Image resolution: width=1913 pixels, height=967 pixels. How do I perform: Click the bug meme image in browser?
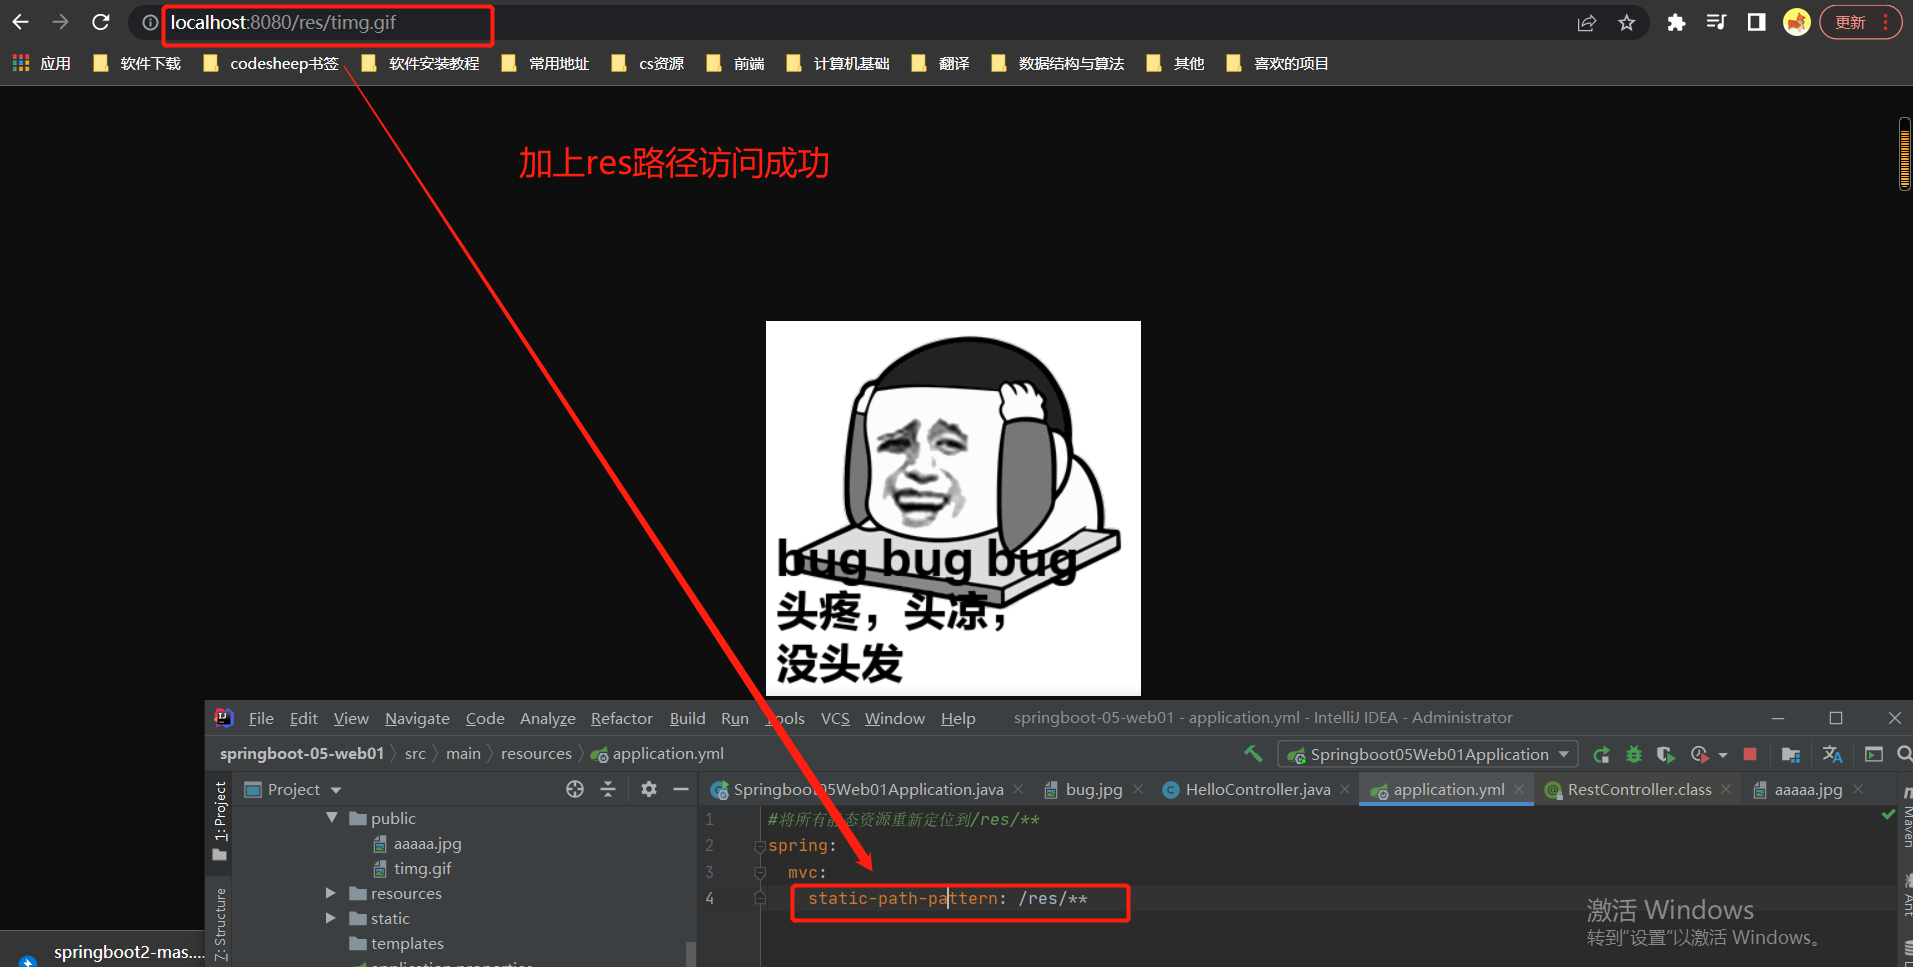coord(953,508)
